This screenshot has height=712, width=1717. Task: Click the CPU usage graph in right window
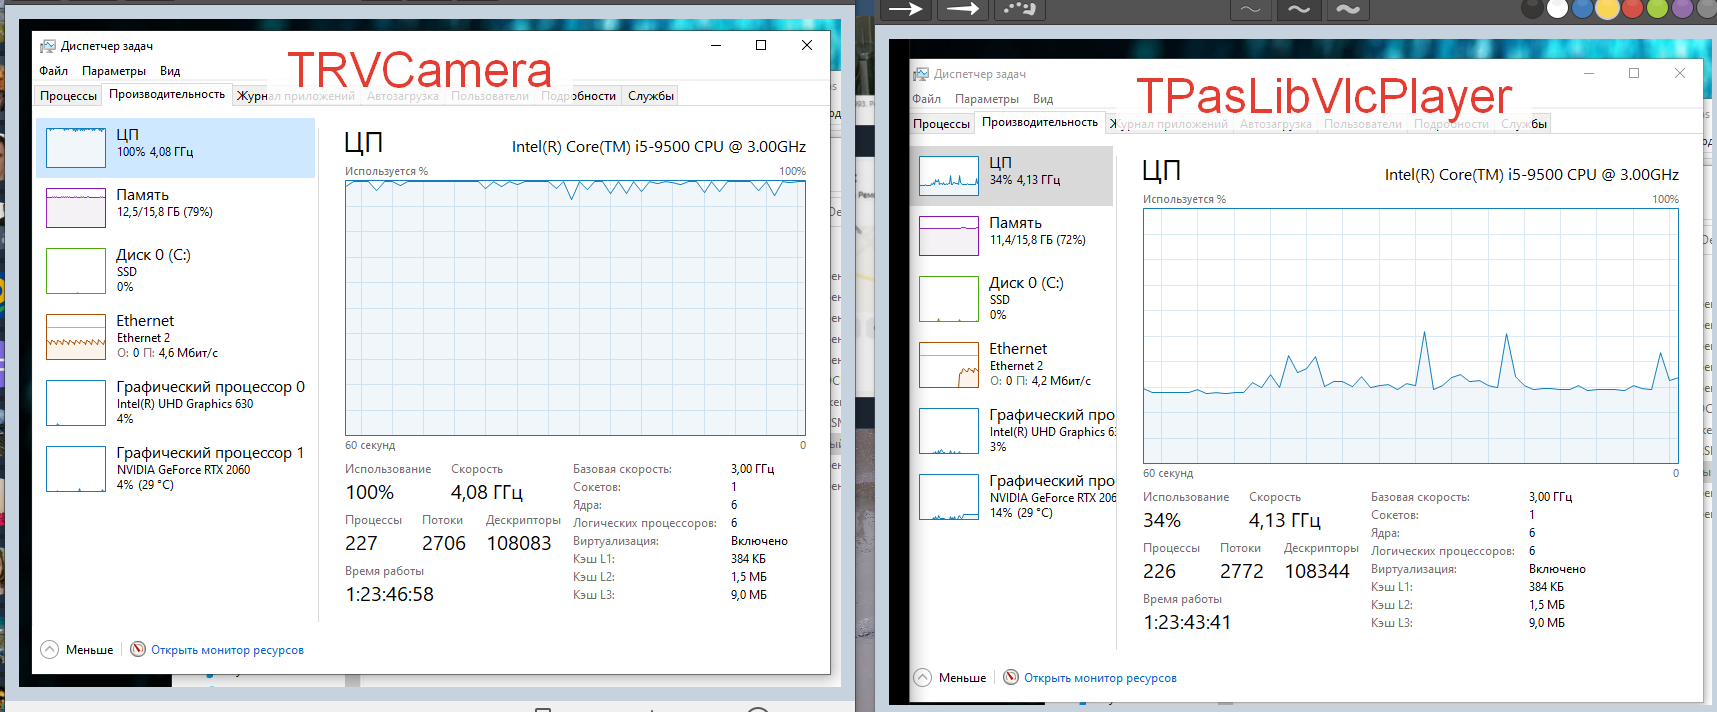point(1411,336)
